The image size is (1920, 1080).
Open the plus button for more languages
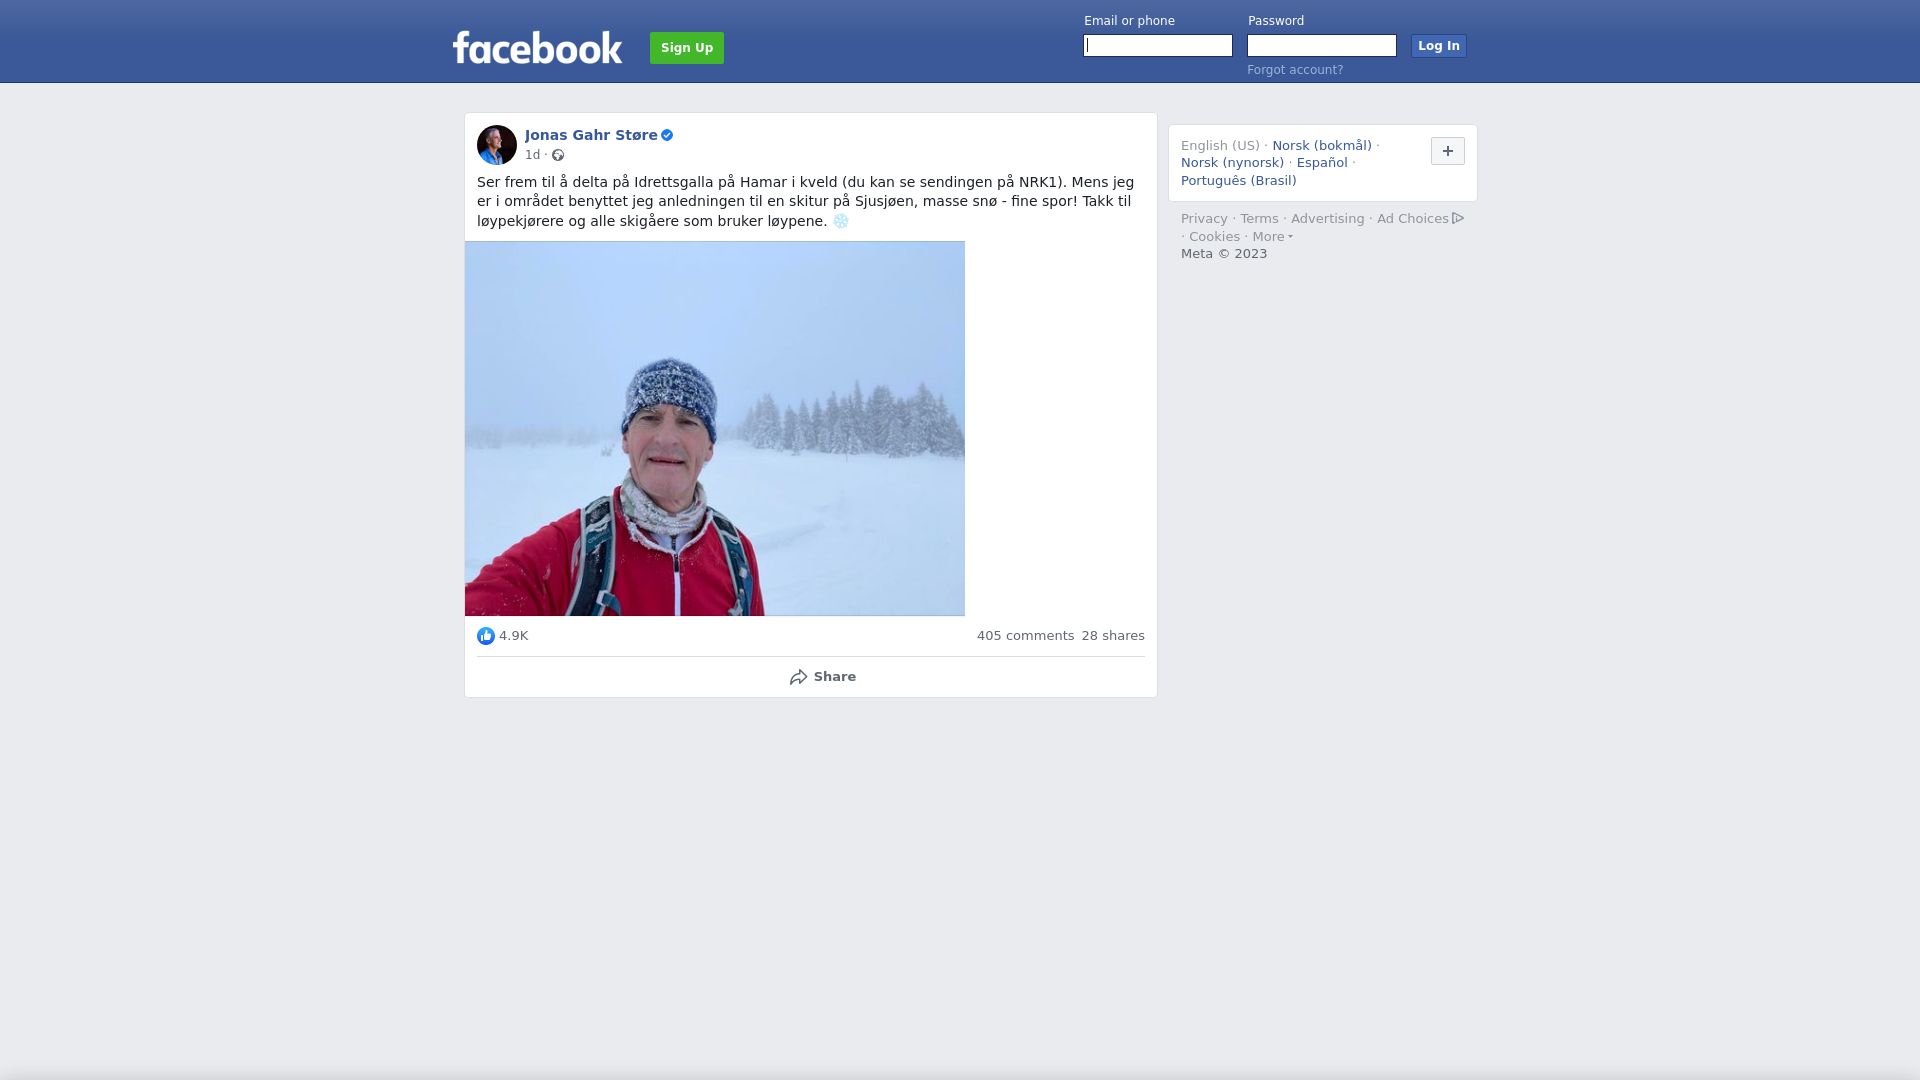(1448, 151)
